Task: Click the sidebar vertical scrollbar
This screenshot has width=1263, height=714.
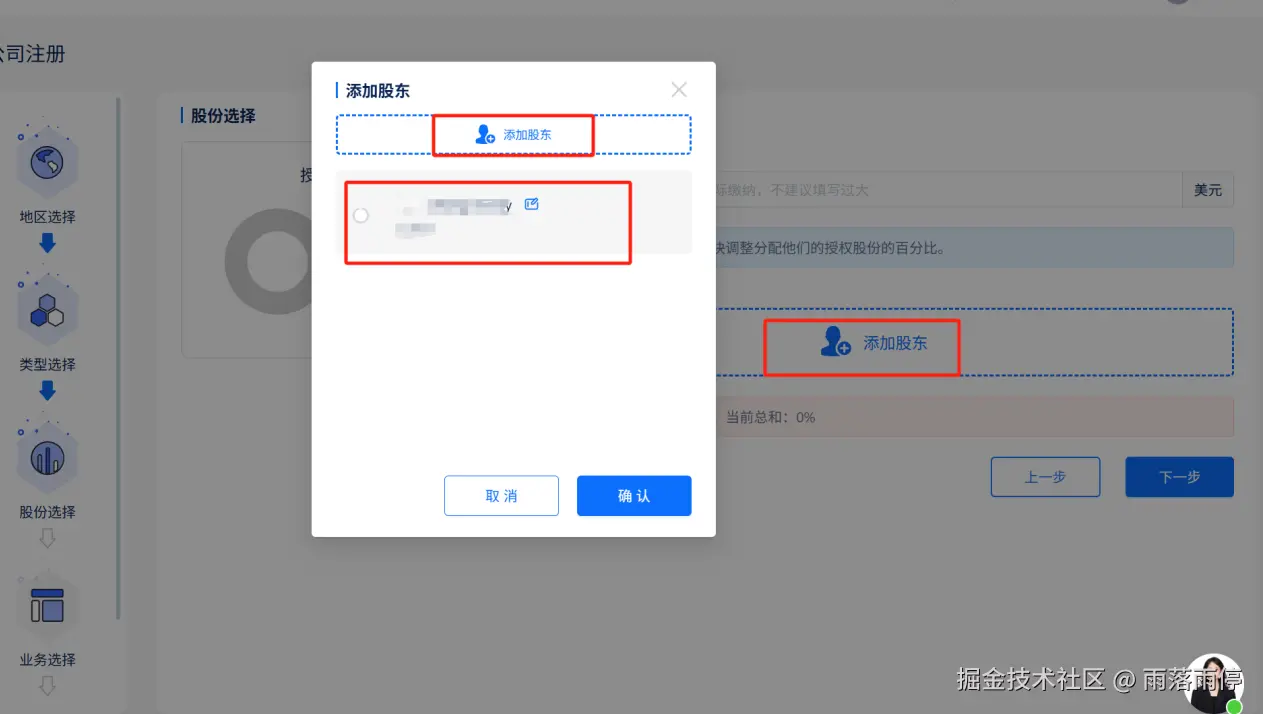Action: [x=119, y=358]
